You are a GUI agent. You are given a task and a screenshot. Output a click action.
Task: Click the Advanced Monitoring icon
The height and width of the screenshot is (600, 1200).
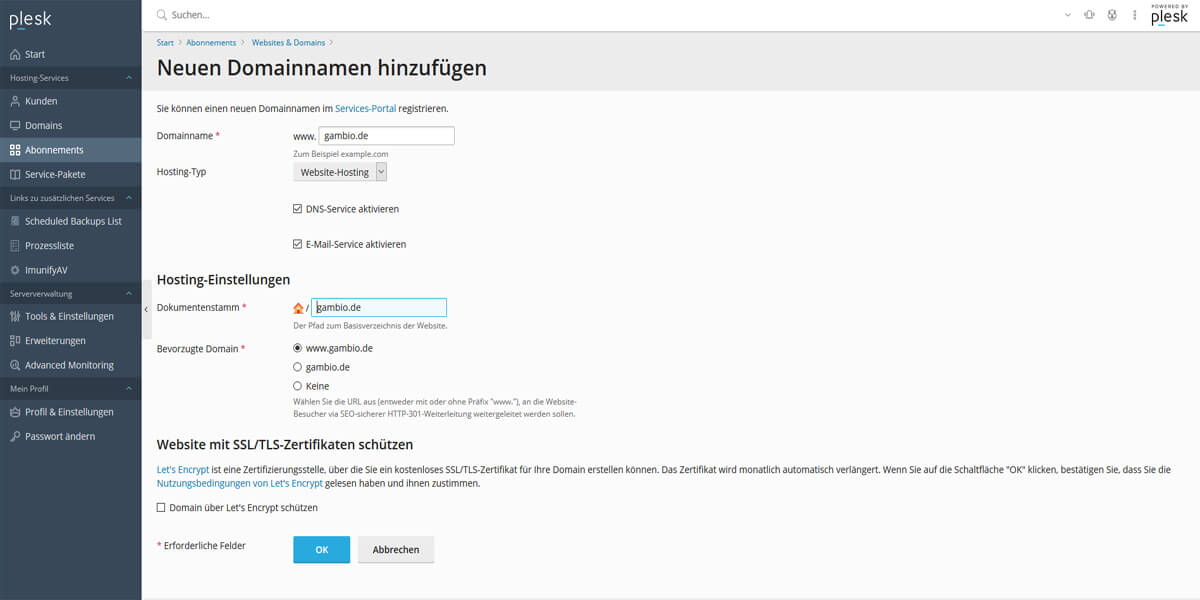[15, 365]
